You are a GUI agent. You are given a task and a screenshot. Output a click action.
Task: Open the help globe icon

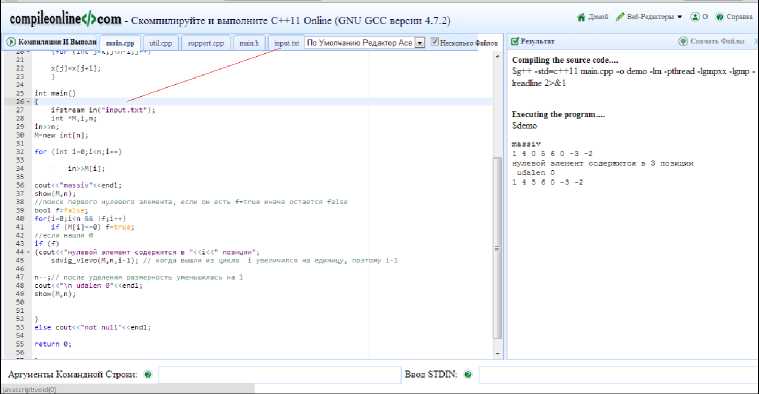tap(720, 17)
